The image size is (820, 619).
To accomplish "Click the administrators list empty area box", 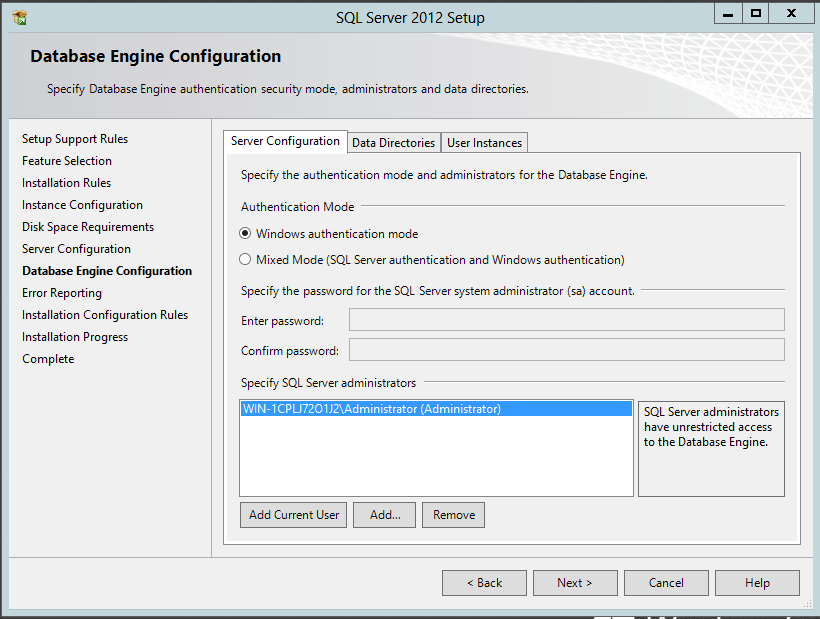I will click(x=436, y=456).
